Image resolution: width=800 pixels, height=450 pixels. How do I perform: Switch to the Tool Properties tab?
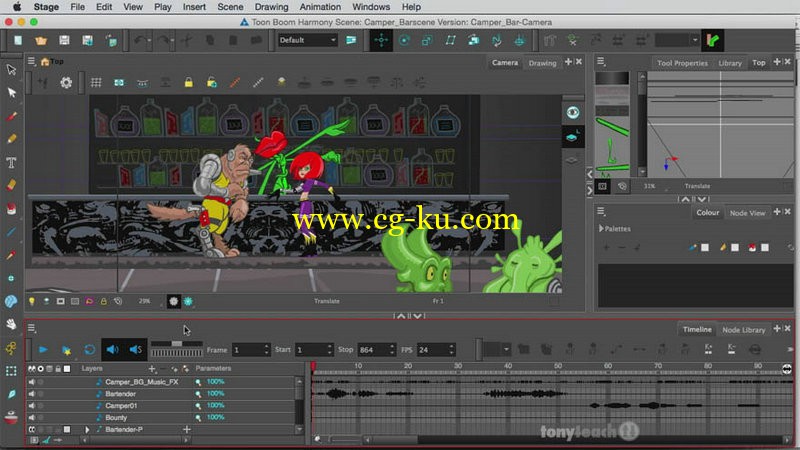pyautogui.click(x=682, y=63)
